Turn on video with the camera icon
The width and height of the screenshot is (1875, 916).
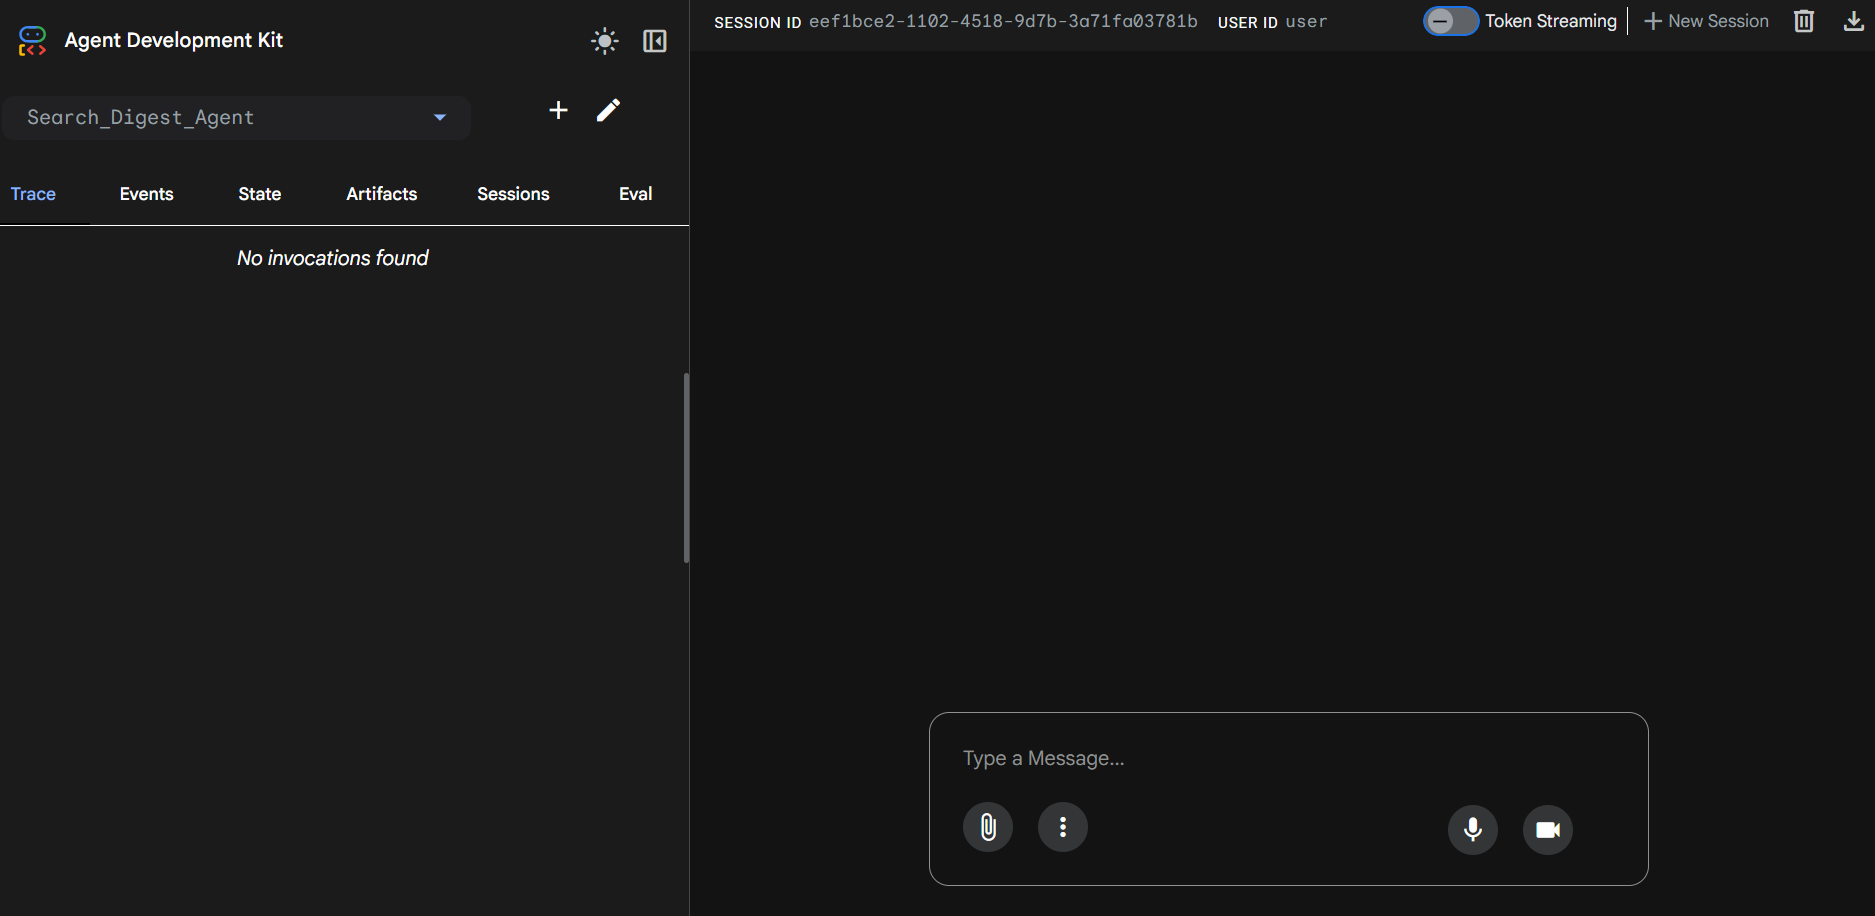point(1547,830)
